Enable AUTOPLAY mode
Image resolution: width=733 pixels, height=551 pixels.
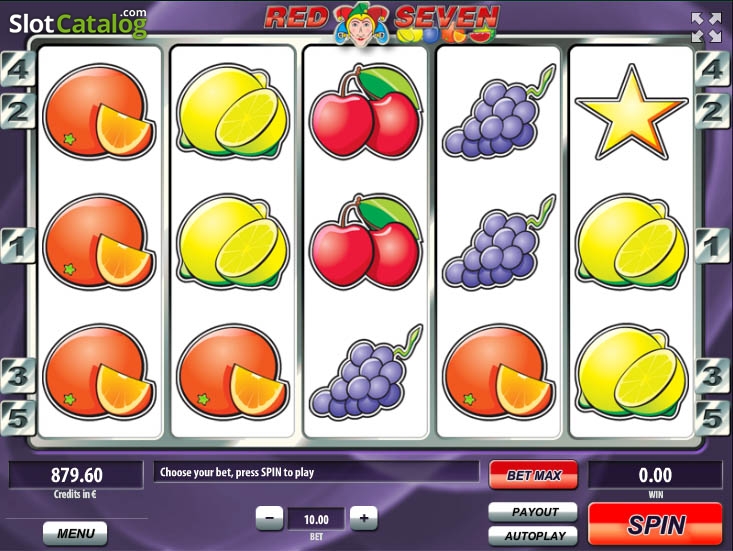point(533,536)
